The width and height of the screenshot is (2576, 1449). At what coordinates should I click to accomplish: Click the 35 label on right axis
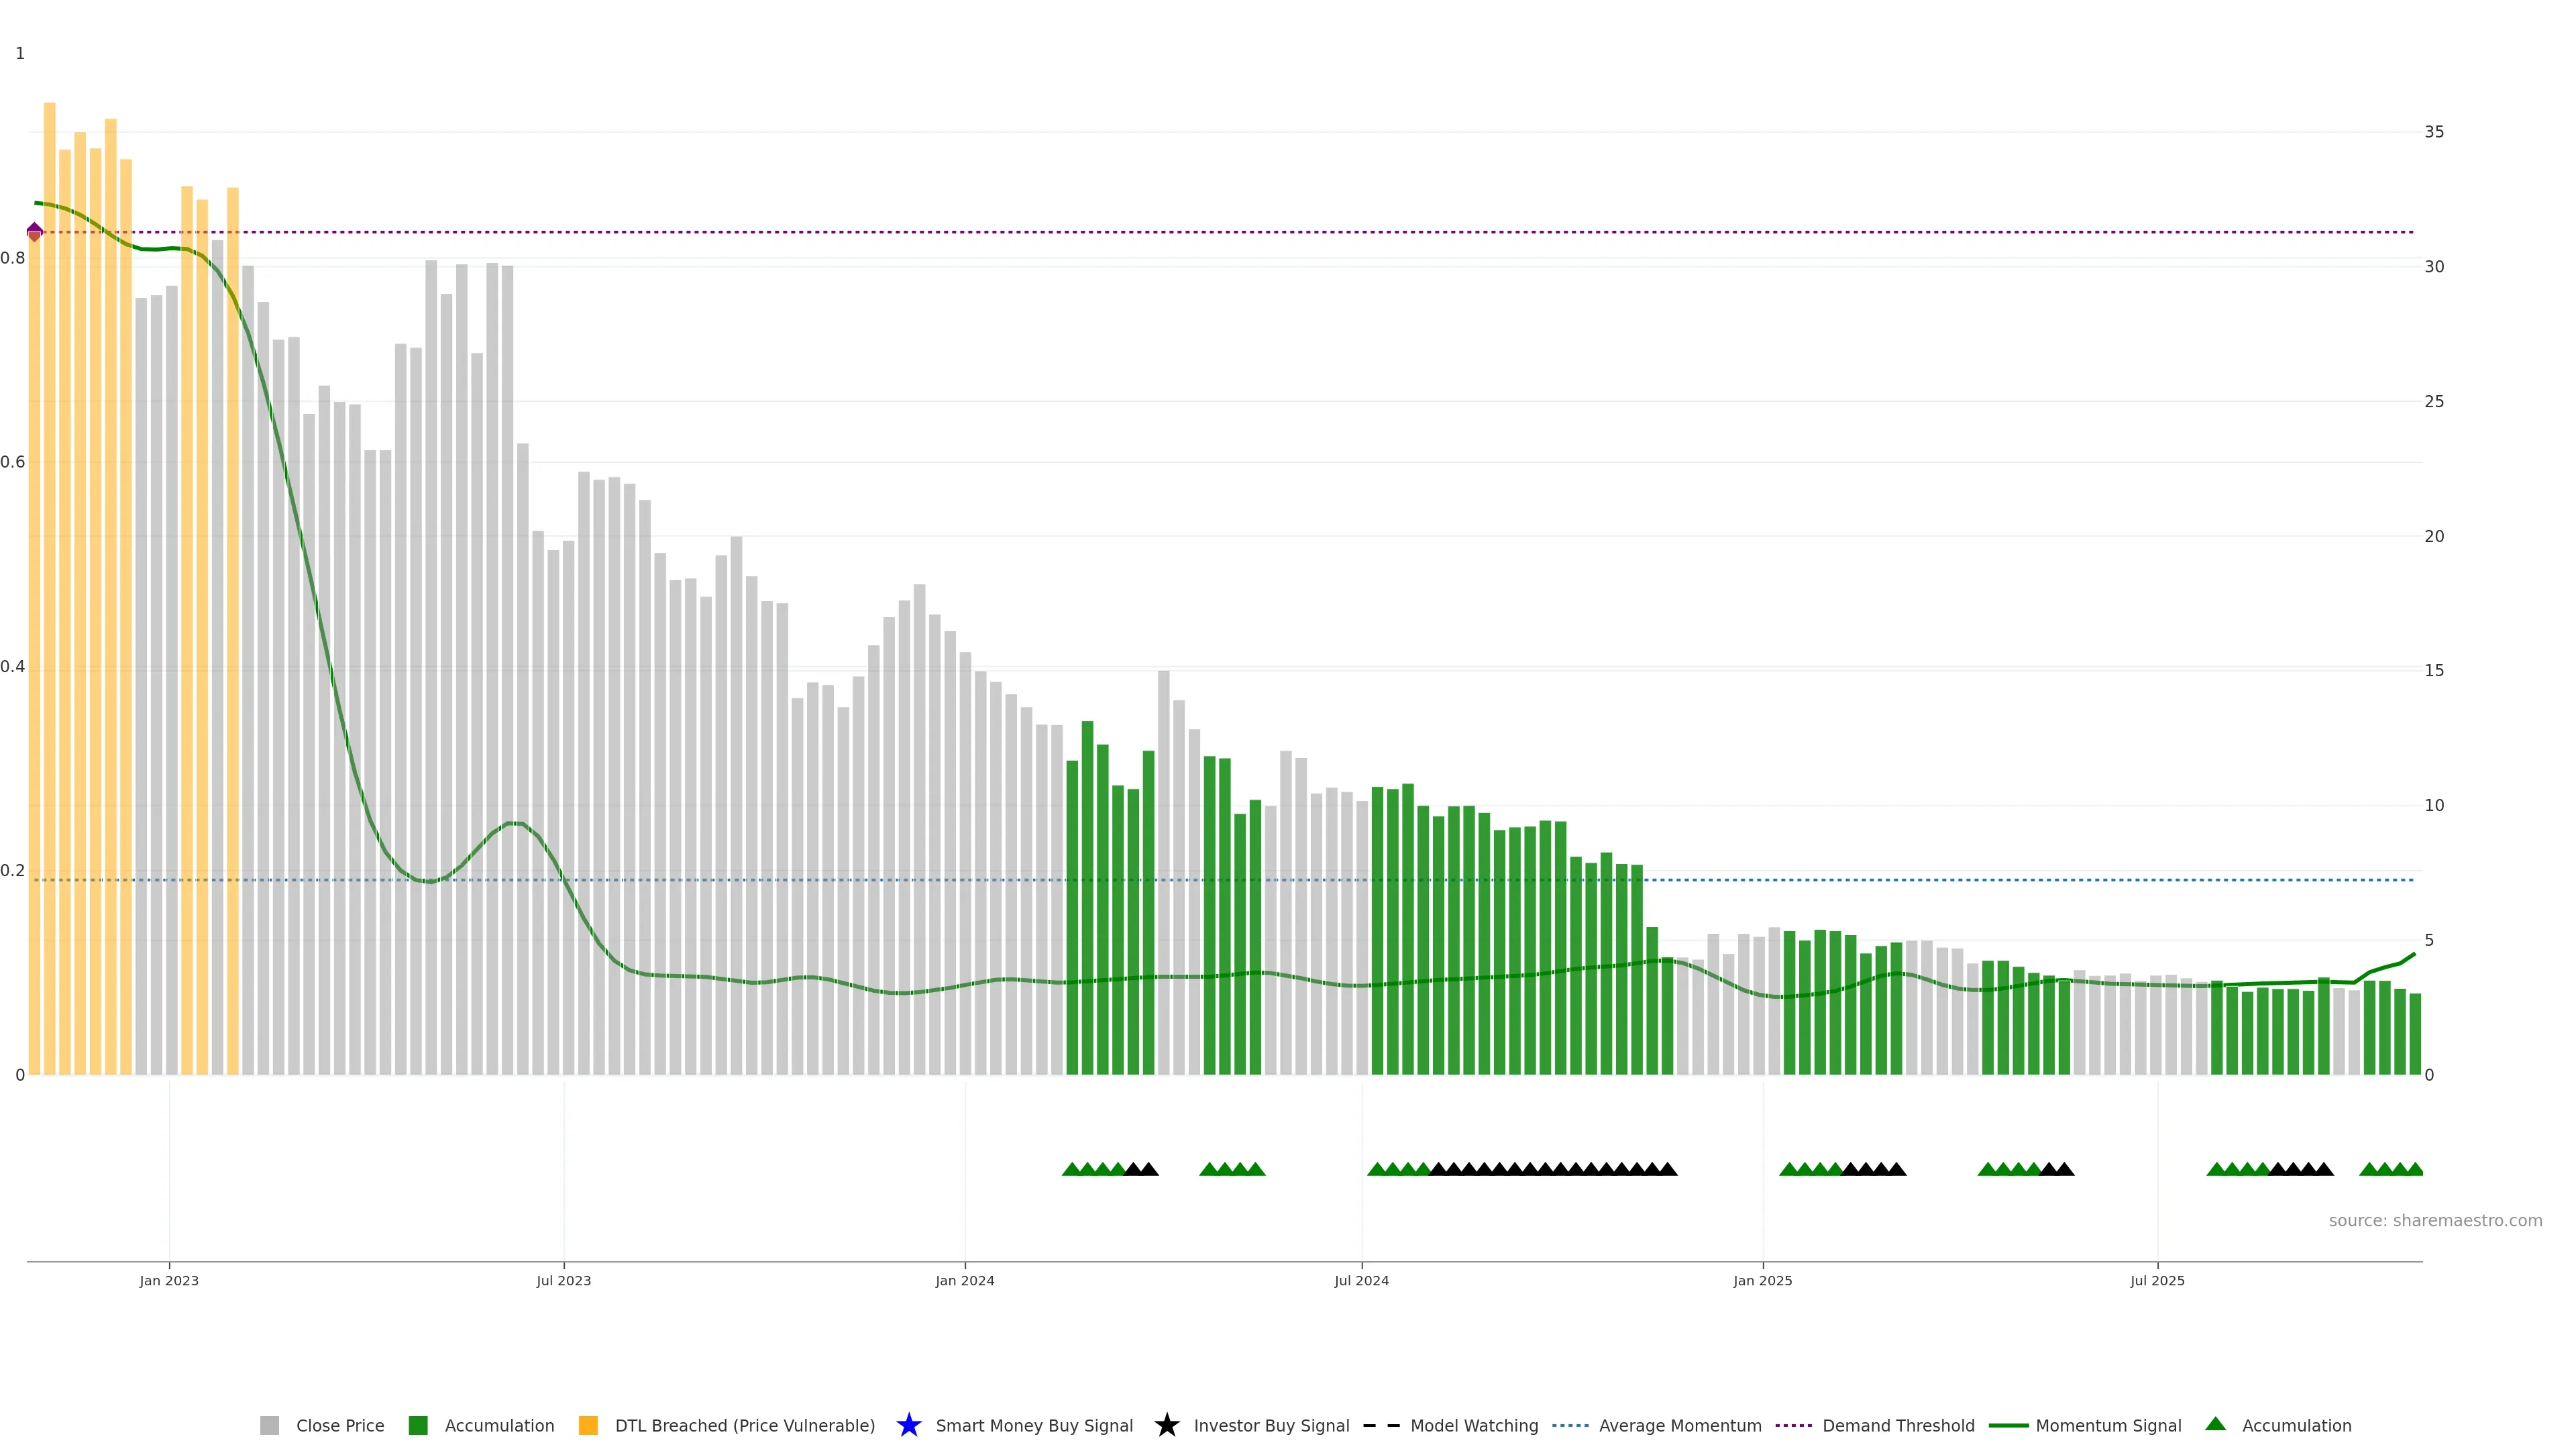(x=2433, y=132)
